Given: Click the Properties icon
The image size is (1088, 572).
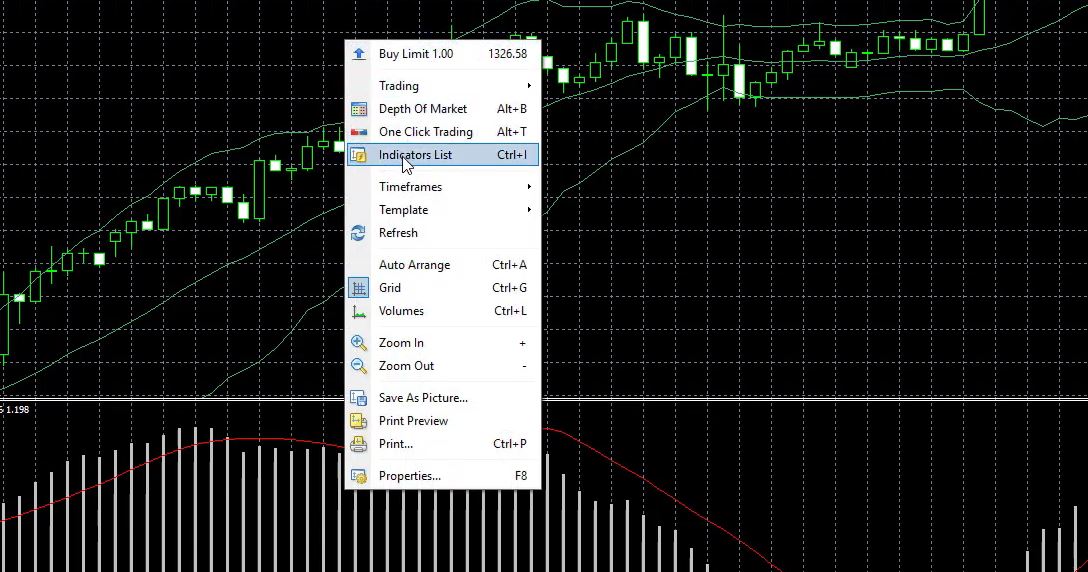Looking at the screenshot, I should pyautogui.click(x=359, y=476).
